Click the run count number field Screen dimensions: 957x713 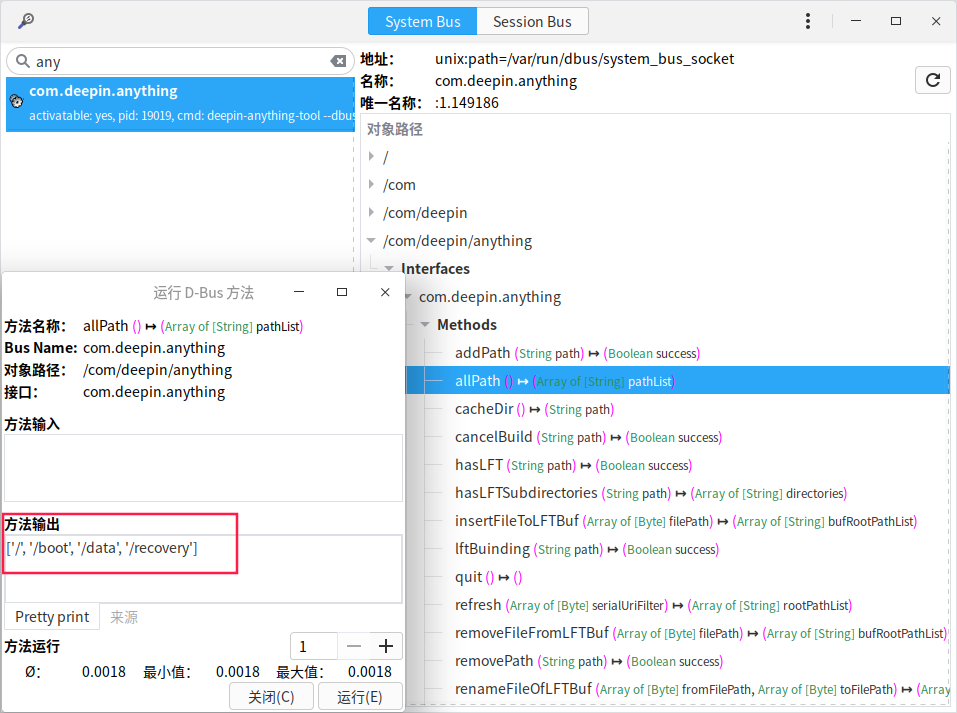click(314, 646)
